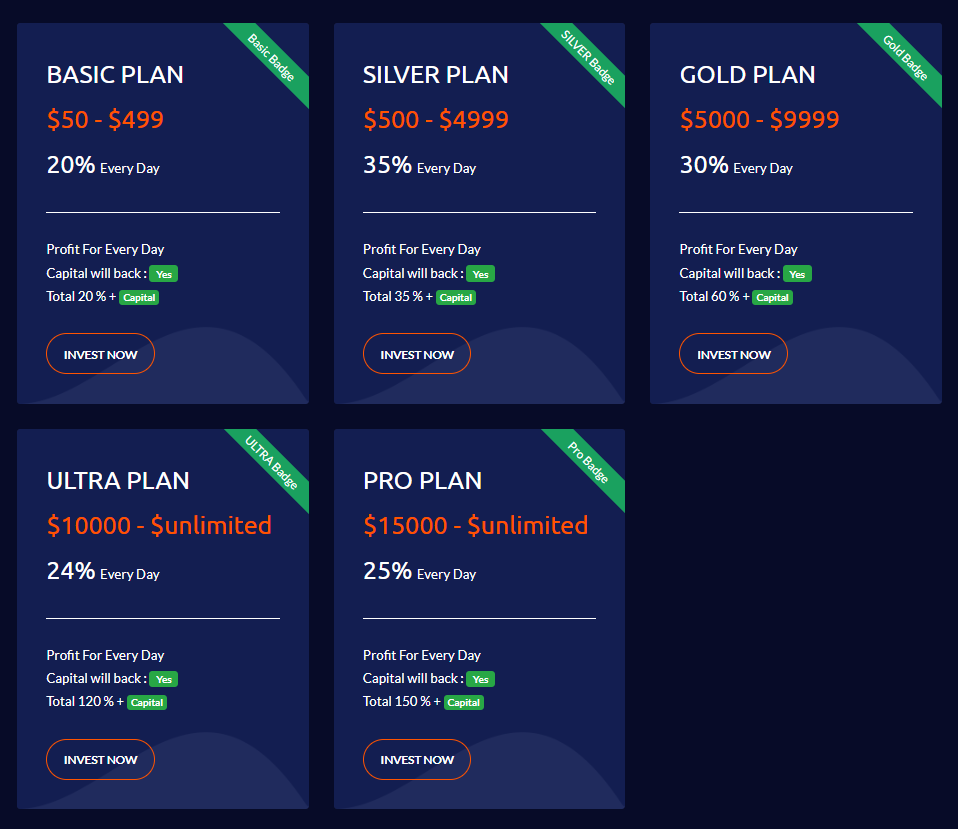Click the green Yes tag on Basic Plan
Image resolution: width=958 pixels, height=829 pixels.
click(x=163, y=273)
